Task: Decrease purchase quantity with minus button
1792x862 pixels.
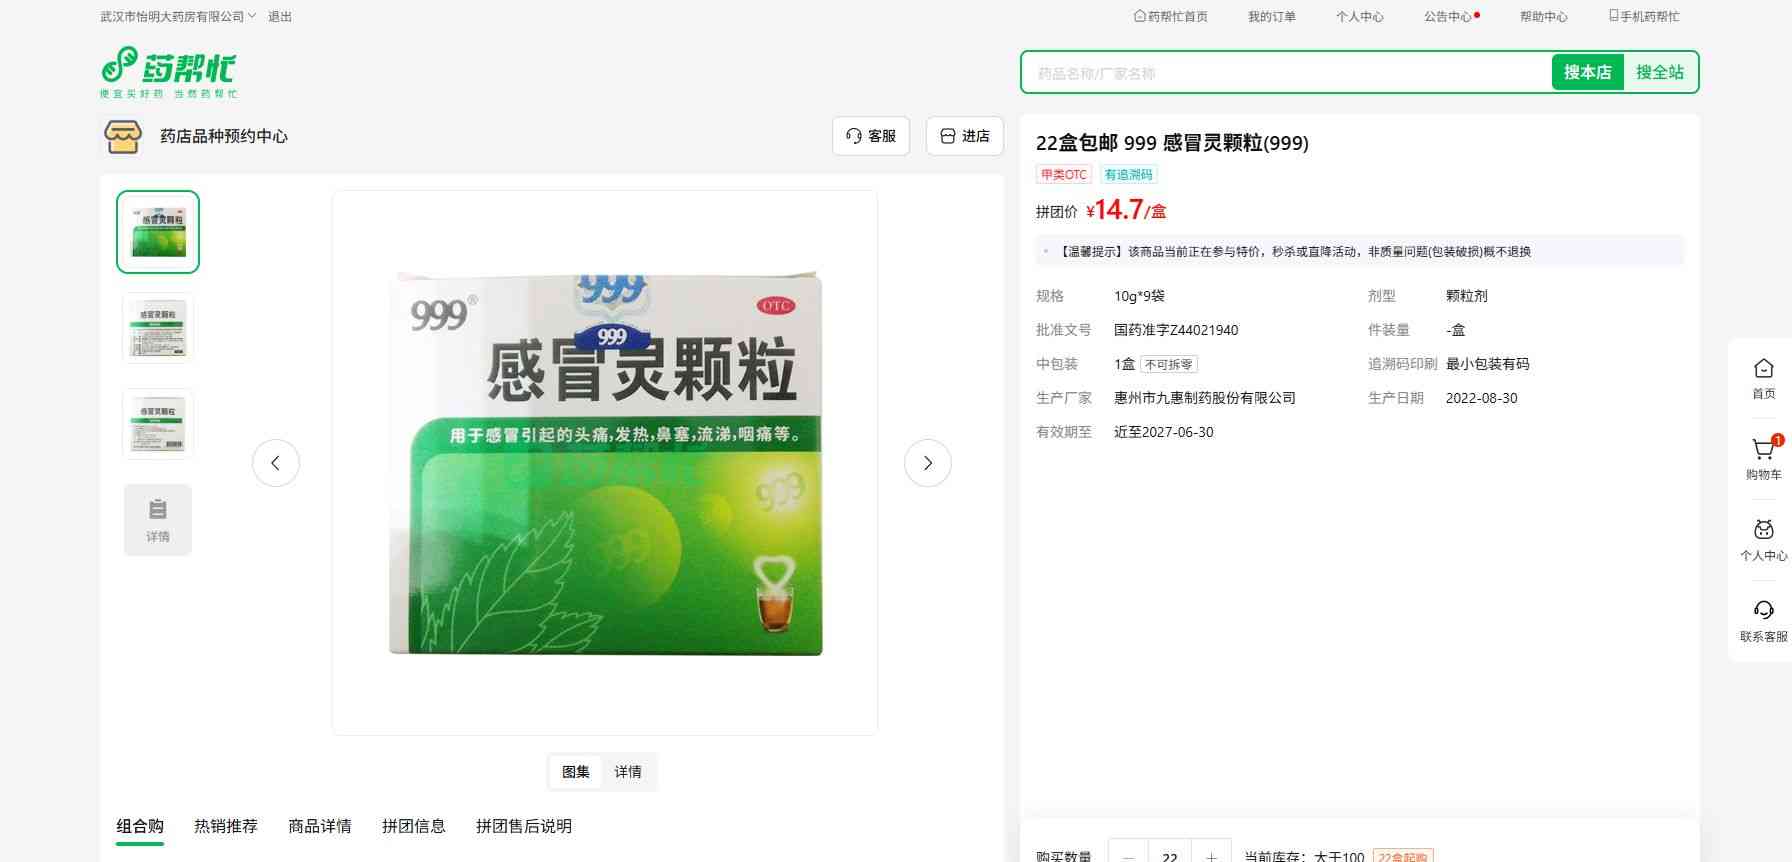Action: (x=1128, y=855)
